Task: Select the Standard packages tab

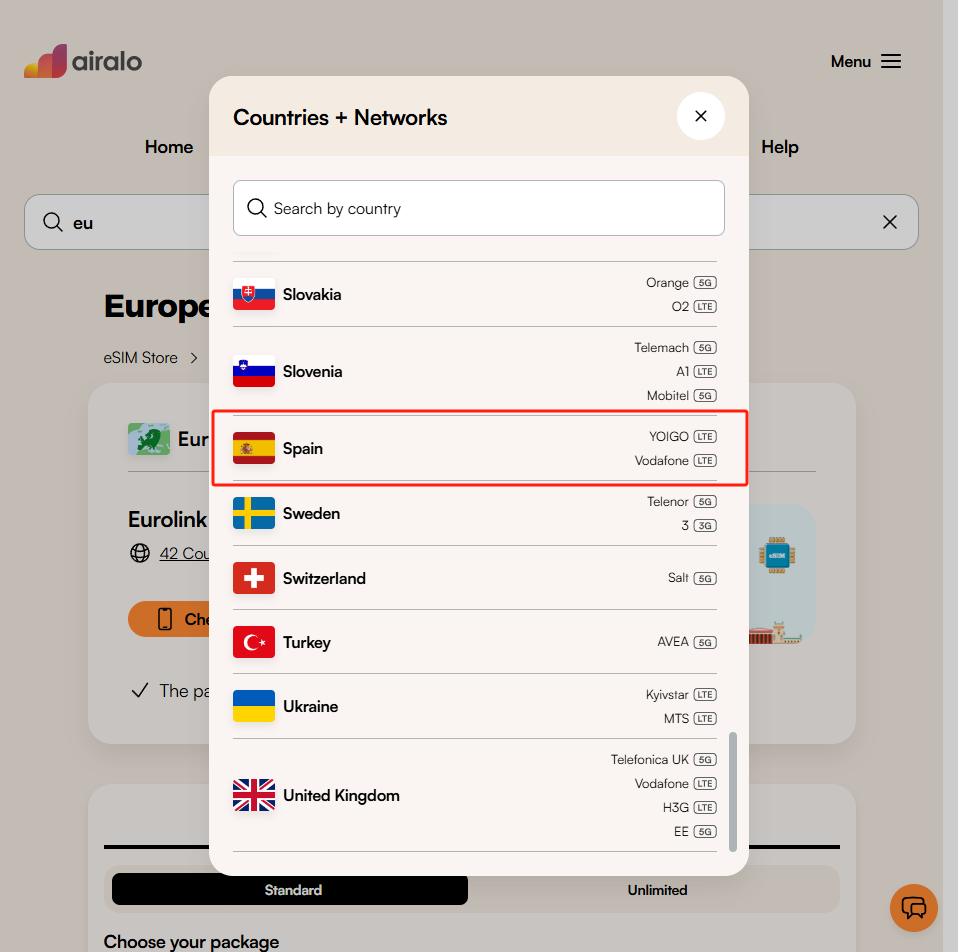Action: [293, 890]
